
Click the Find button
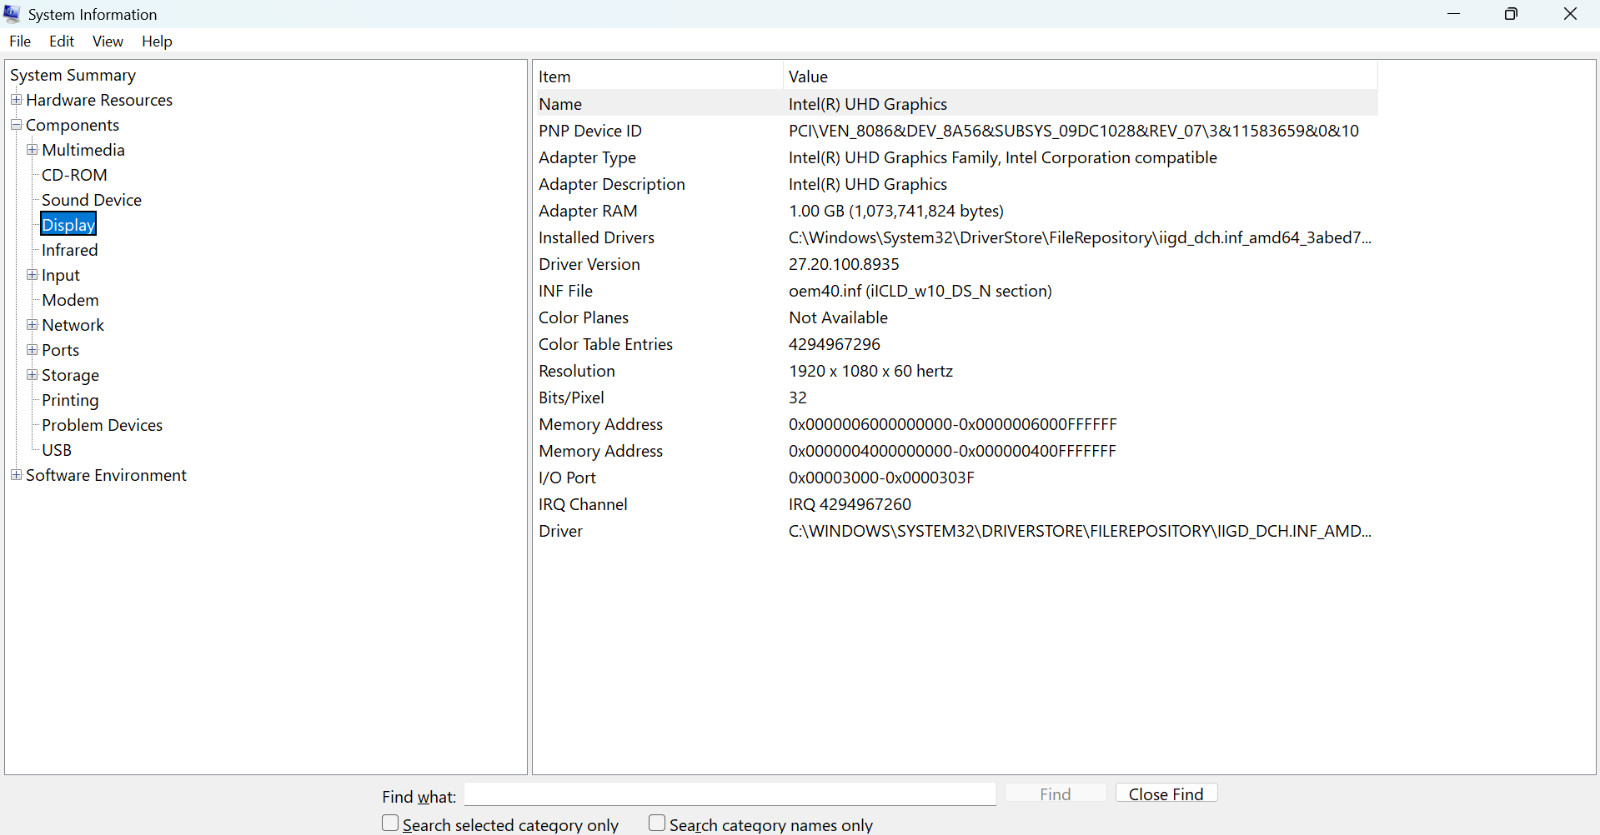[1055, 794]
